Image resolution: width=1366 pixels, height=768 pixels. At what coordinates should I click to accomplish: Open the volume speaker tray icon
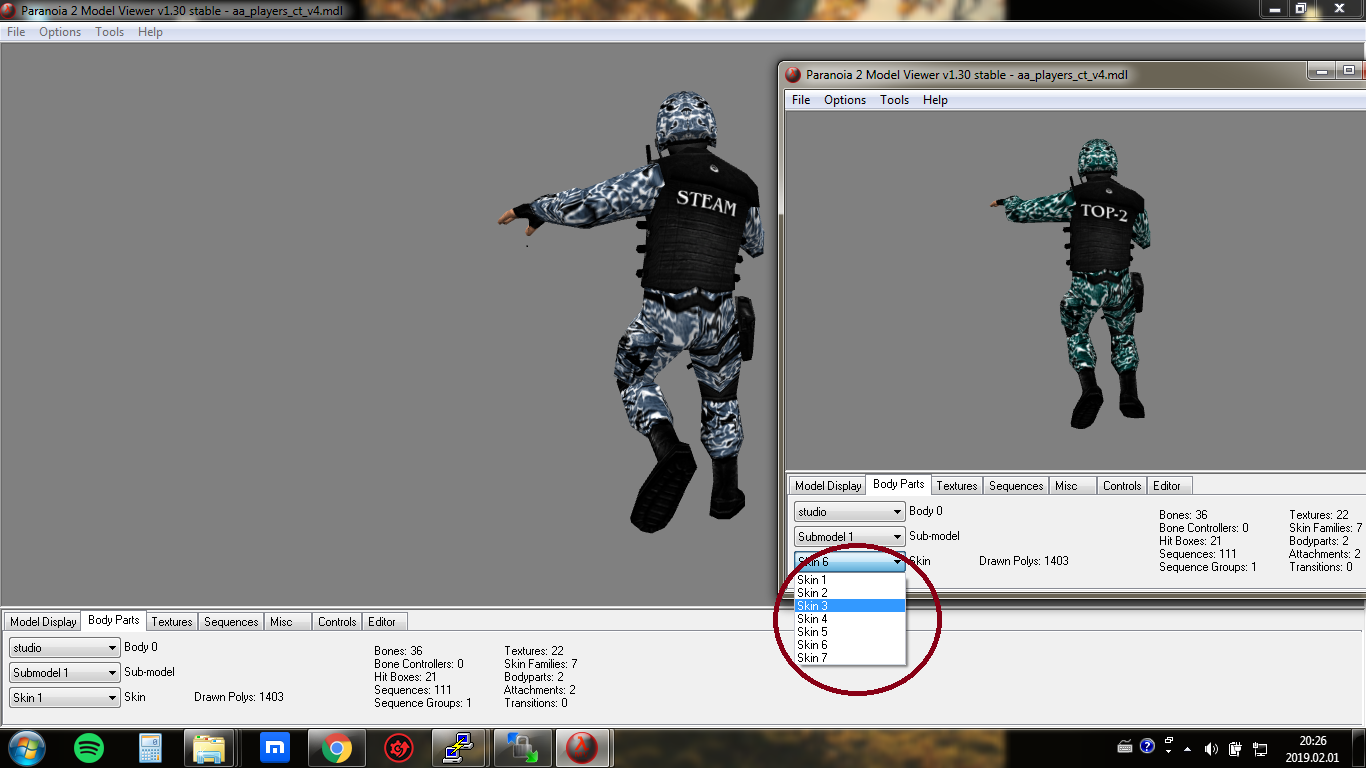[x=1211, y=748]
